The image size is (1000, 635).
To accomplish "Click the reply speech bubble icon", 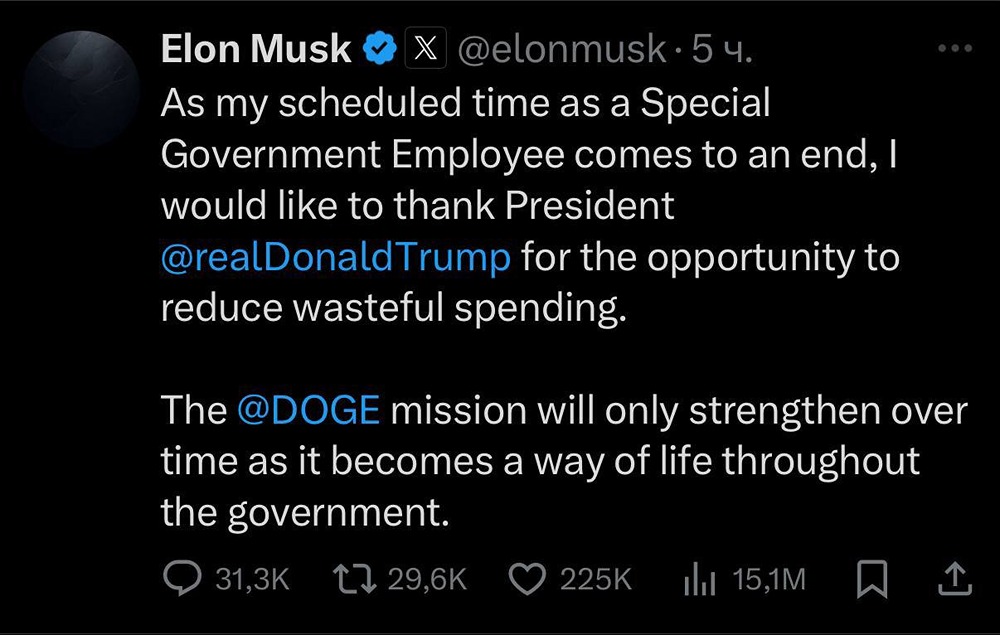I will coord(182,579).
